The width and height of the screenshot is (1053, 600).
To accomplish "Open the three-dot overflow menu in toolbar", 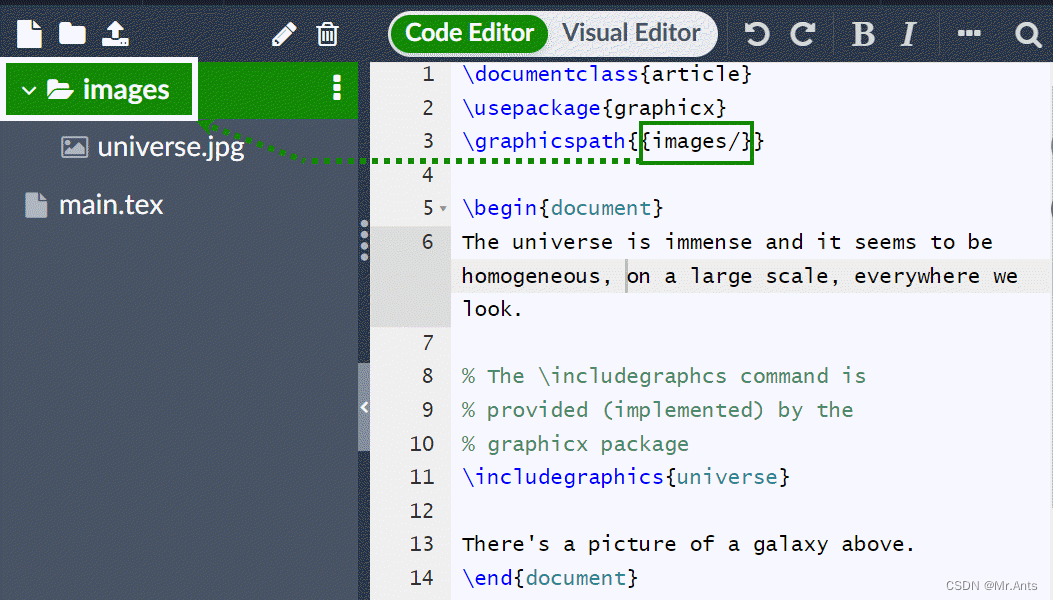I will [x=967, y=33].
